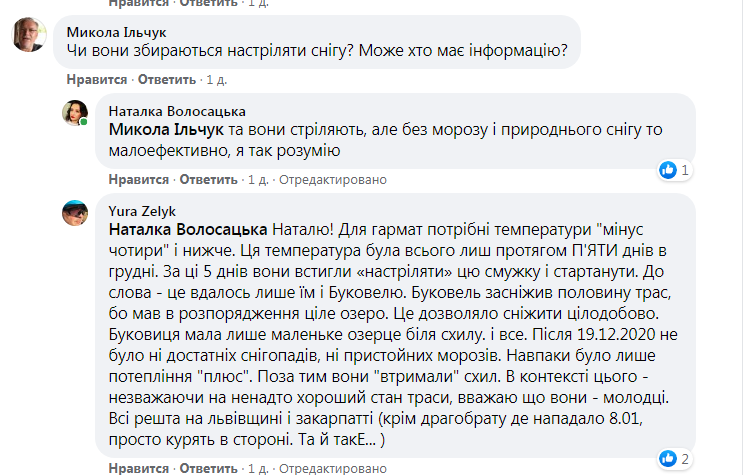Viewport: 743px width, 475px height.
Task: Open Наталка Волосацька mention in Yura's reply
Action: [187, 229]
